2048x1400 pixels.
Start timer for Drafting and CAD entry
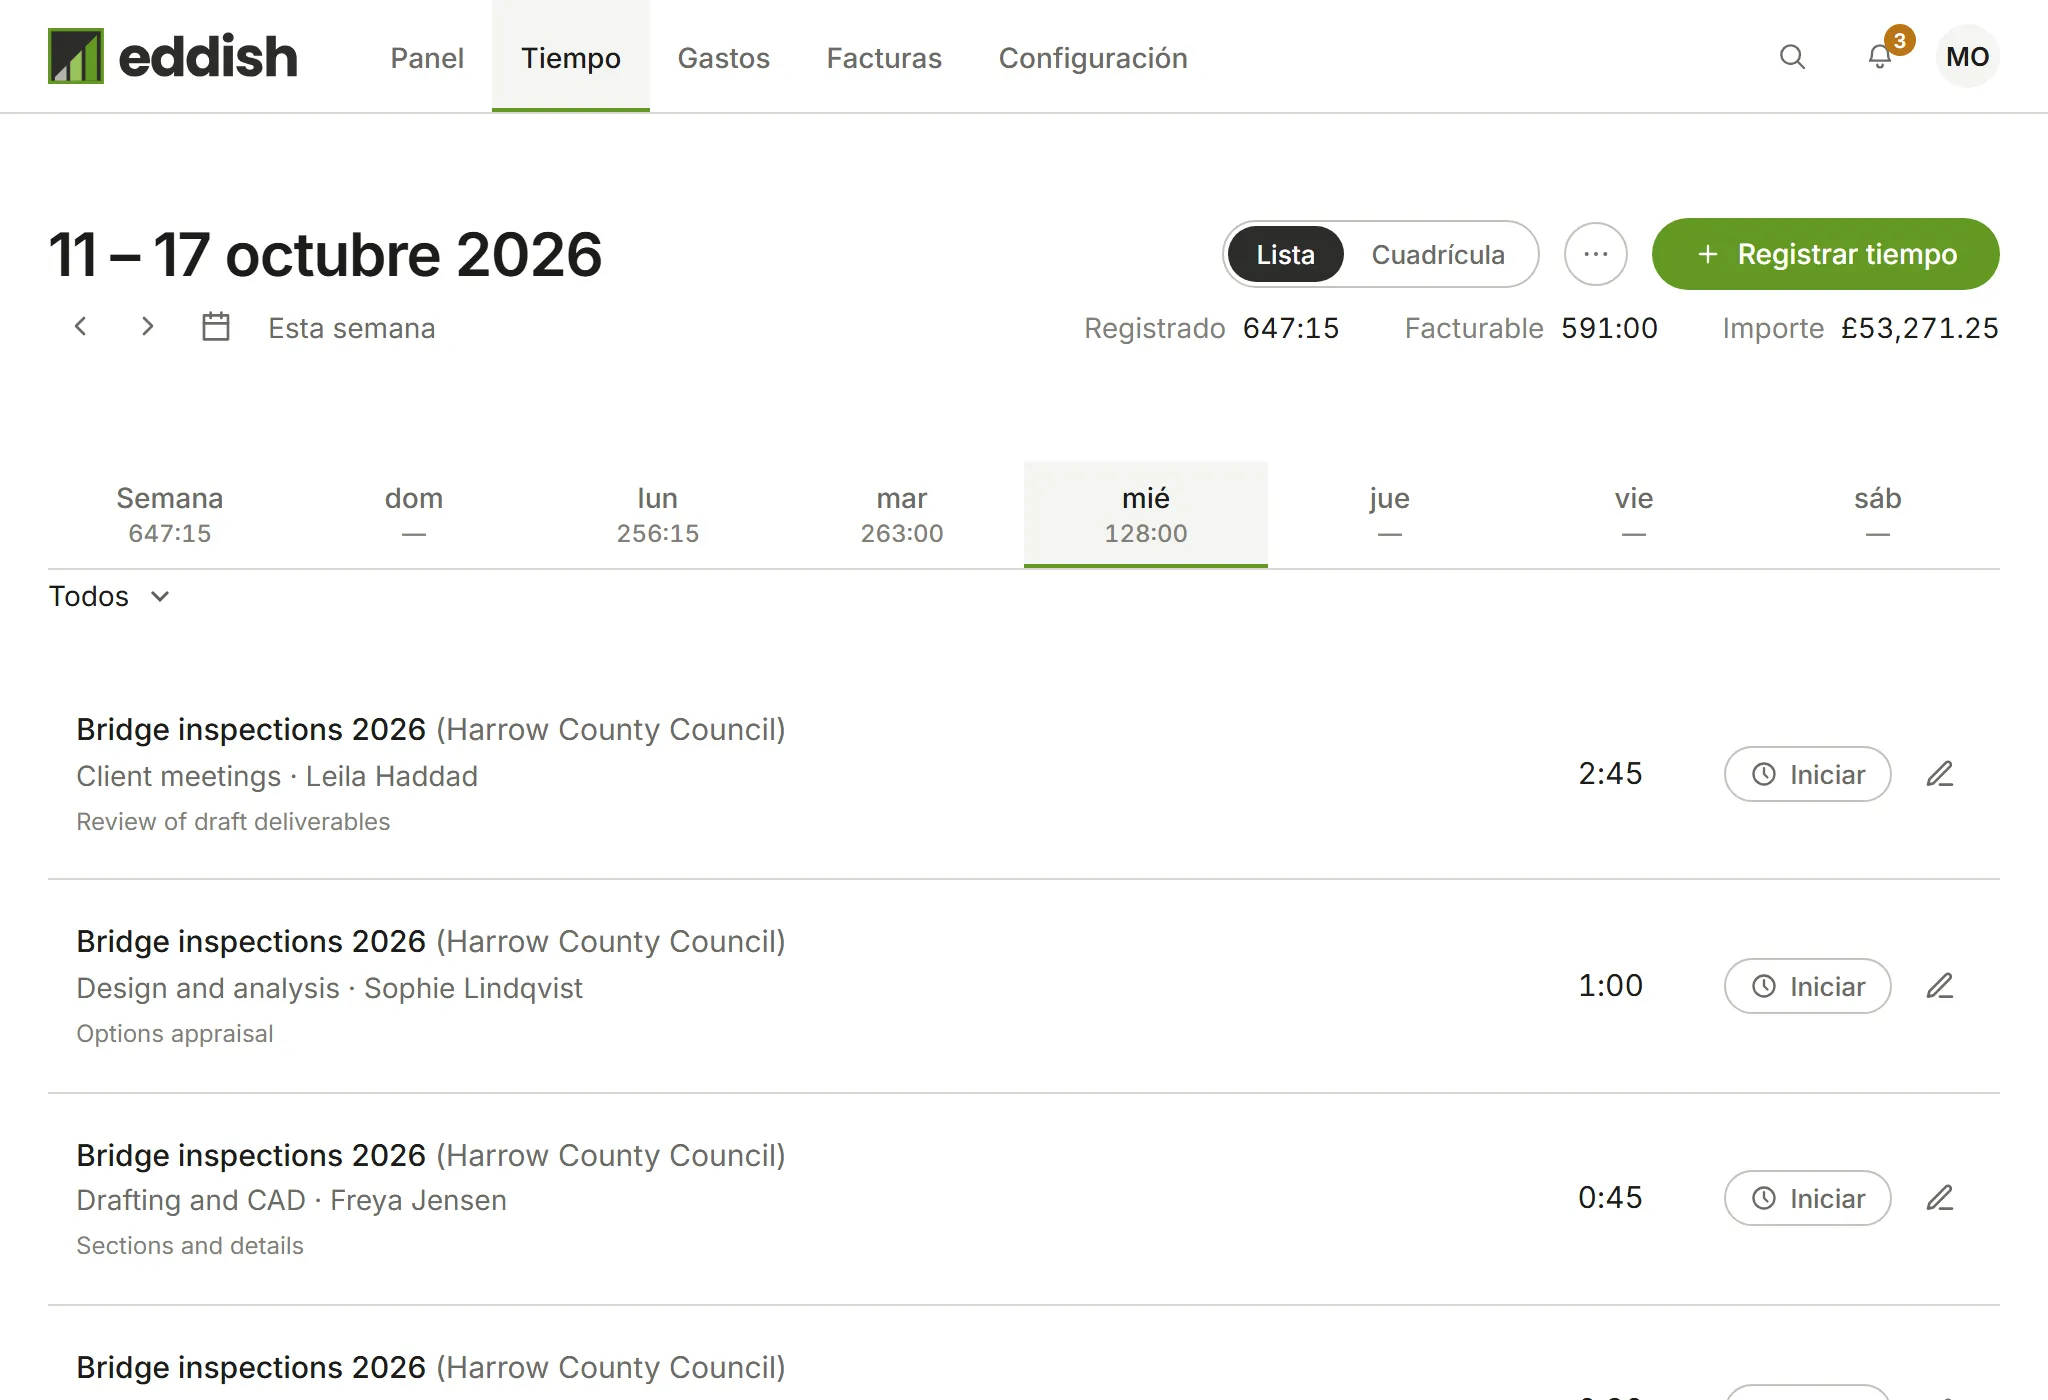1807,1198
